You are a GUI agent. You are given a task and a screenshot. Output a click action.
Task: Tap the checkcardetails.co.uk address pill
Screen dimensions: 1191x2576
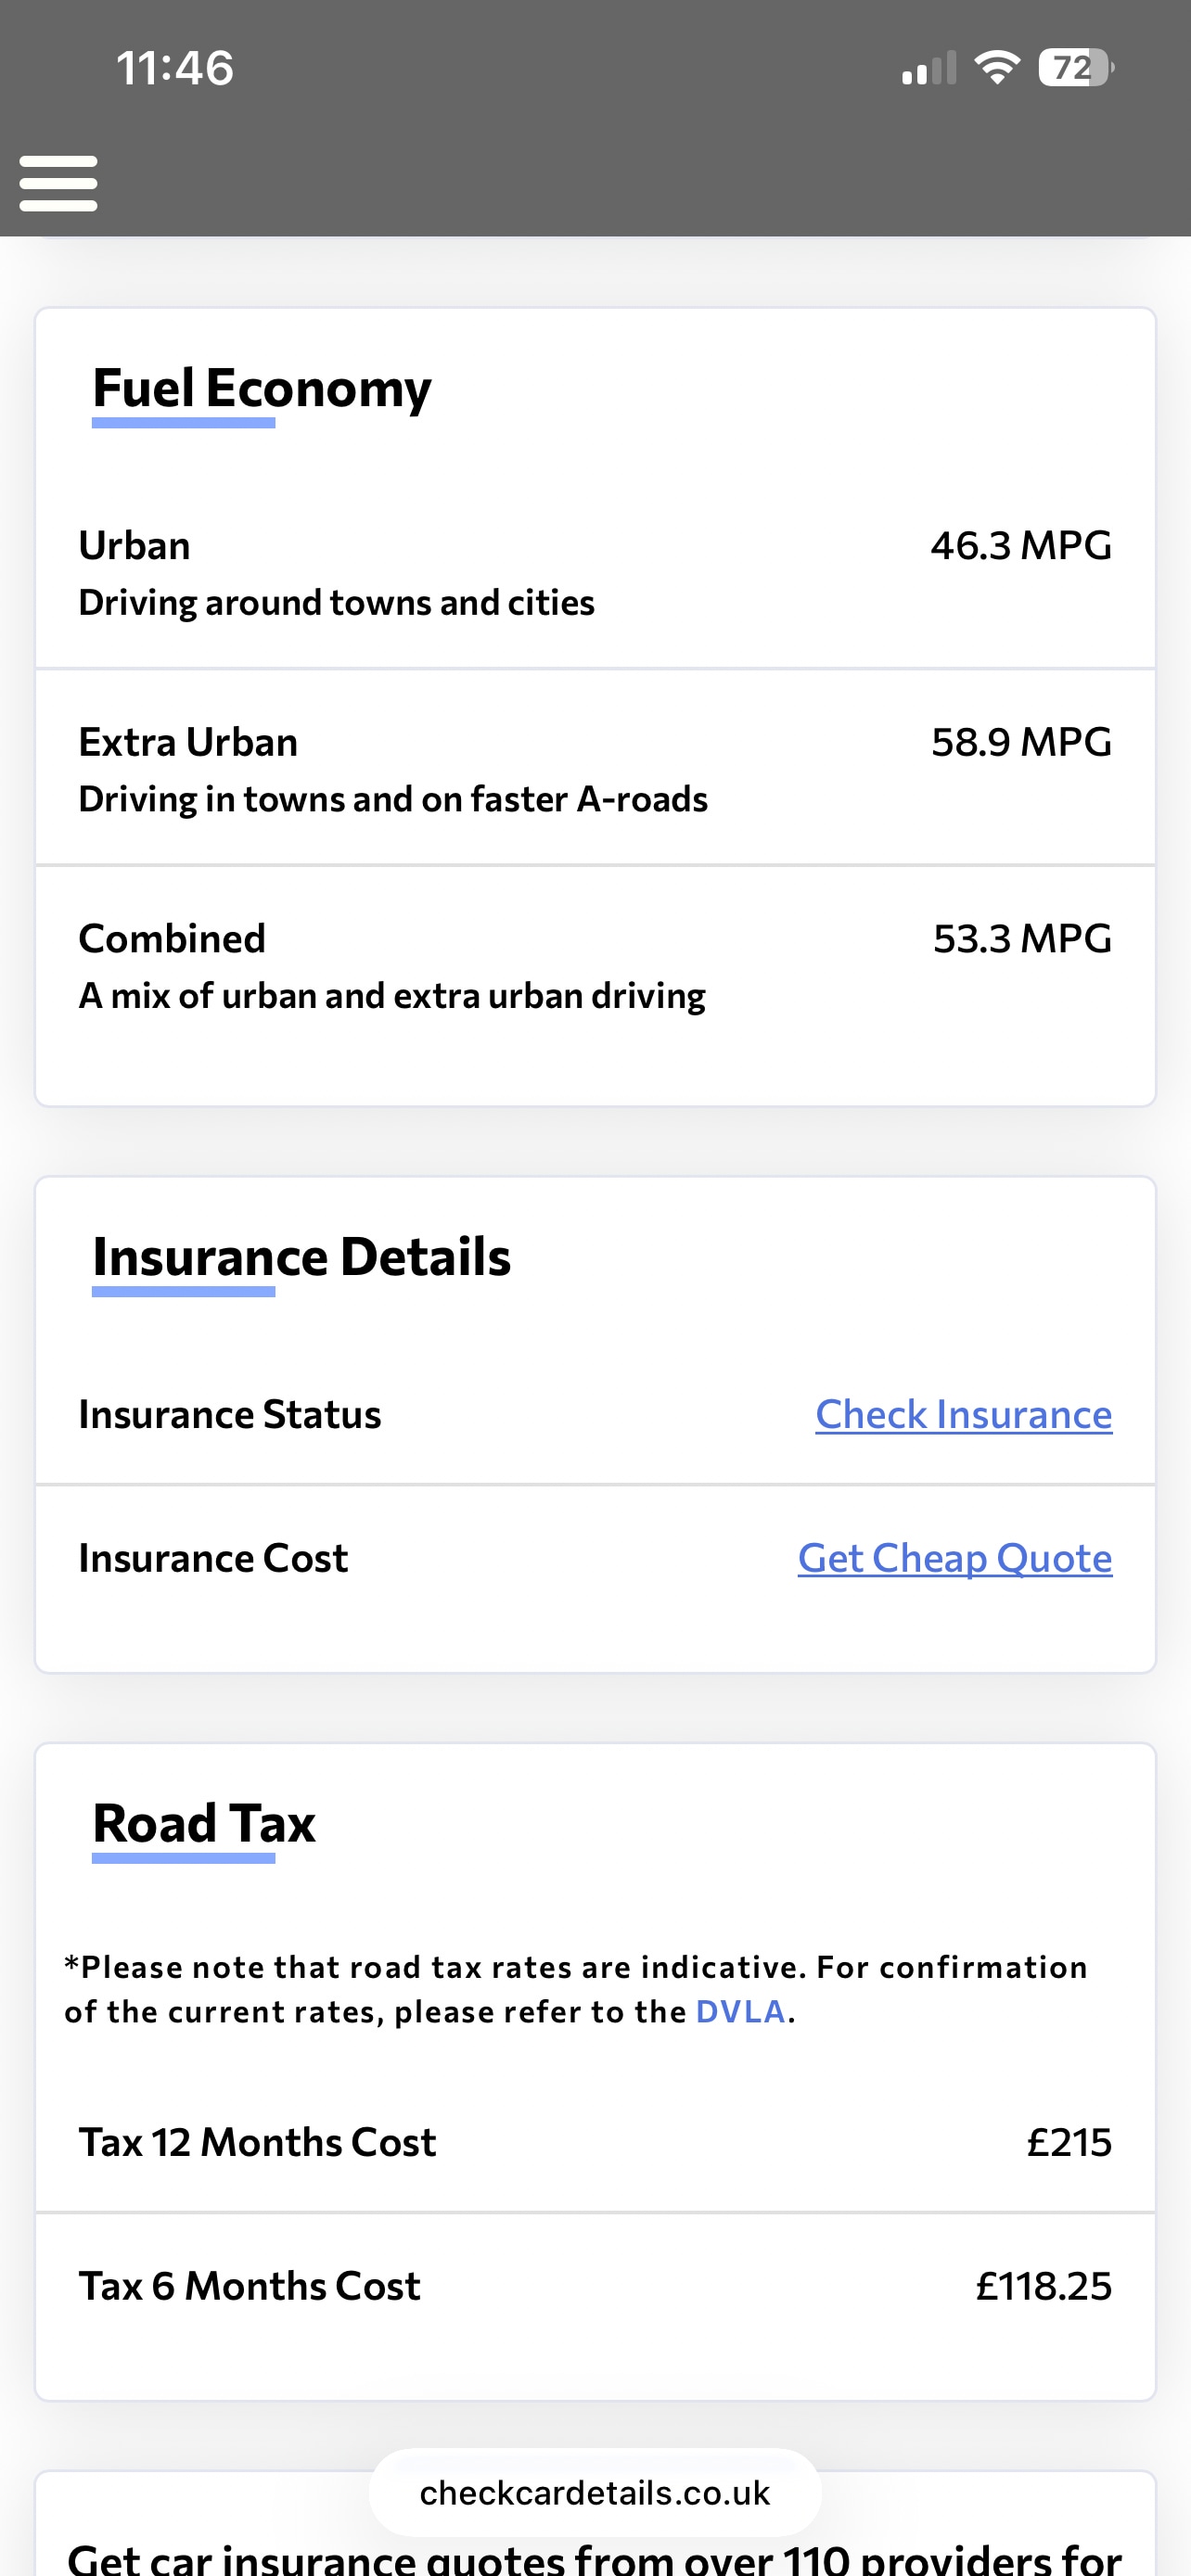click(595, 2493)
